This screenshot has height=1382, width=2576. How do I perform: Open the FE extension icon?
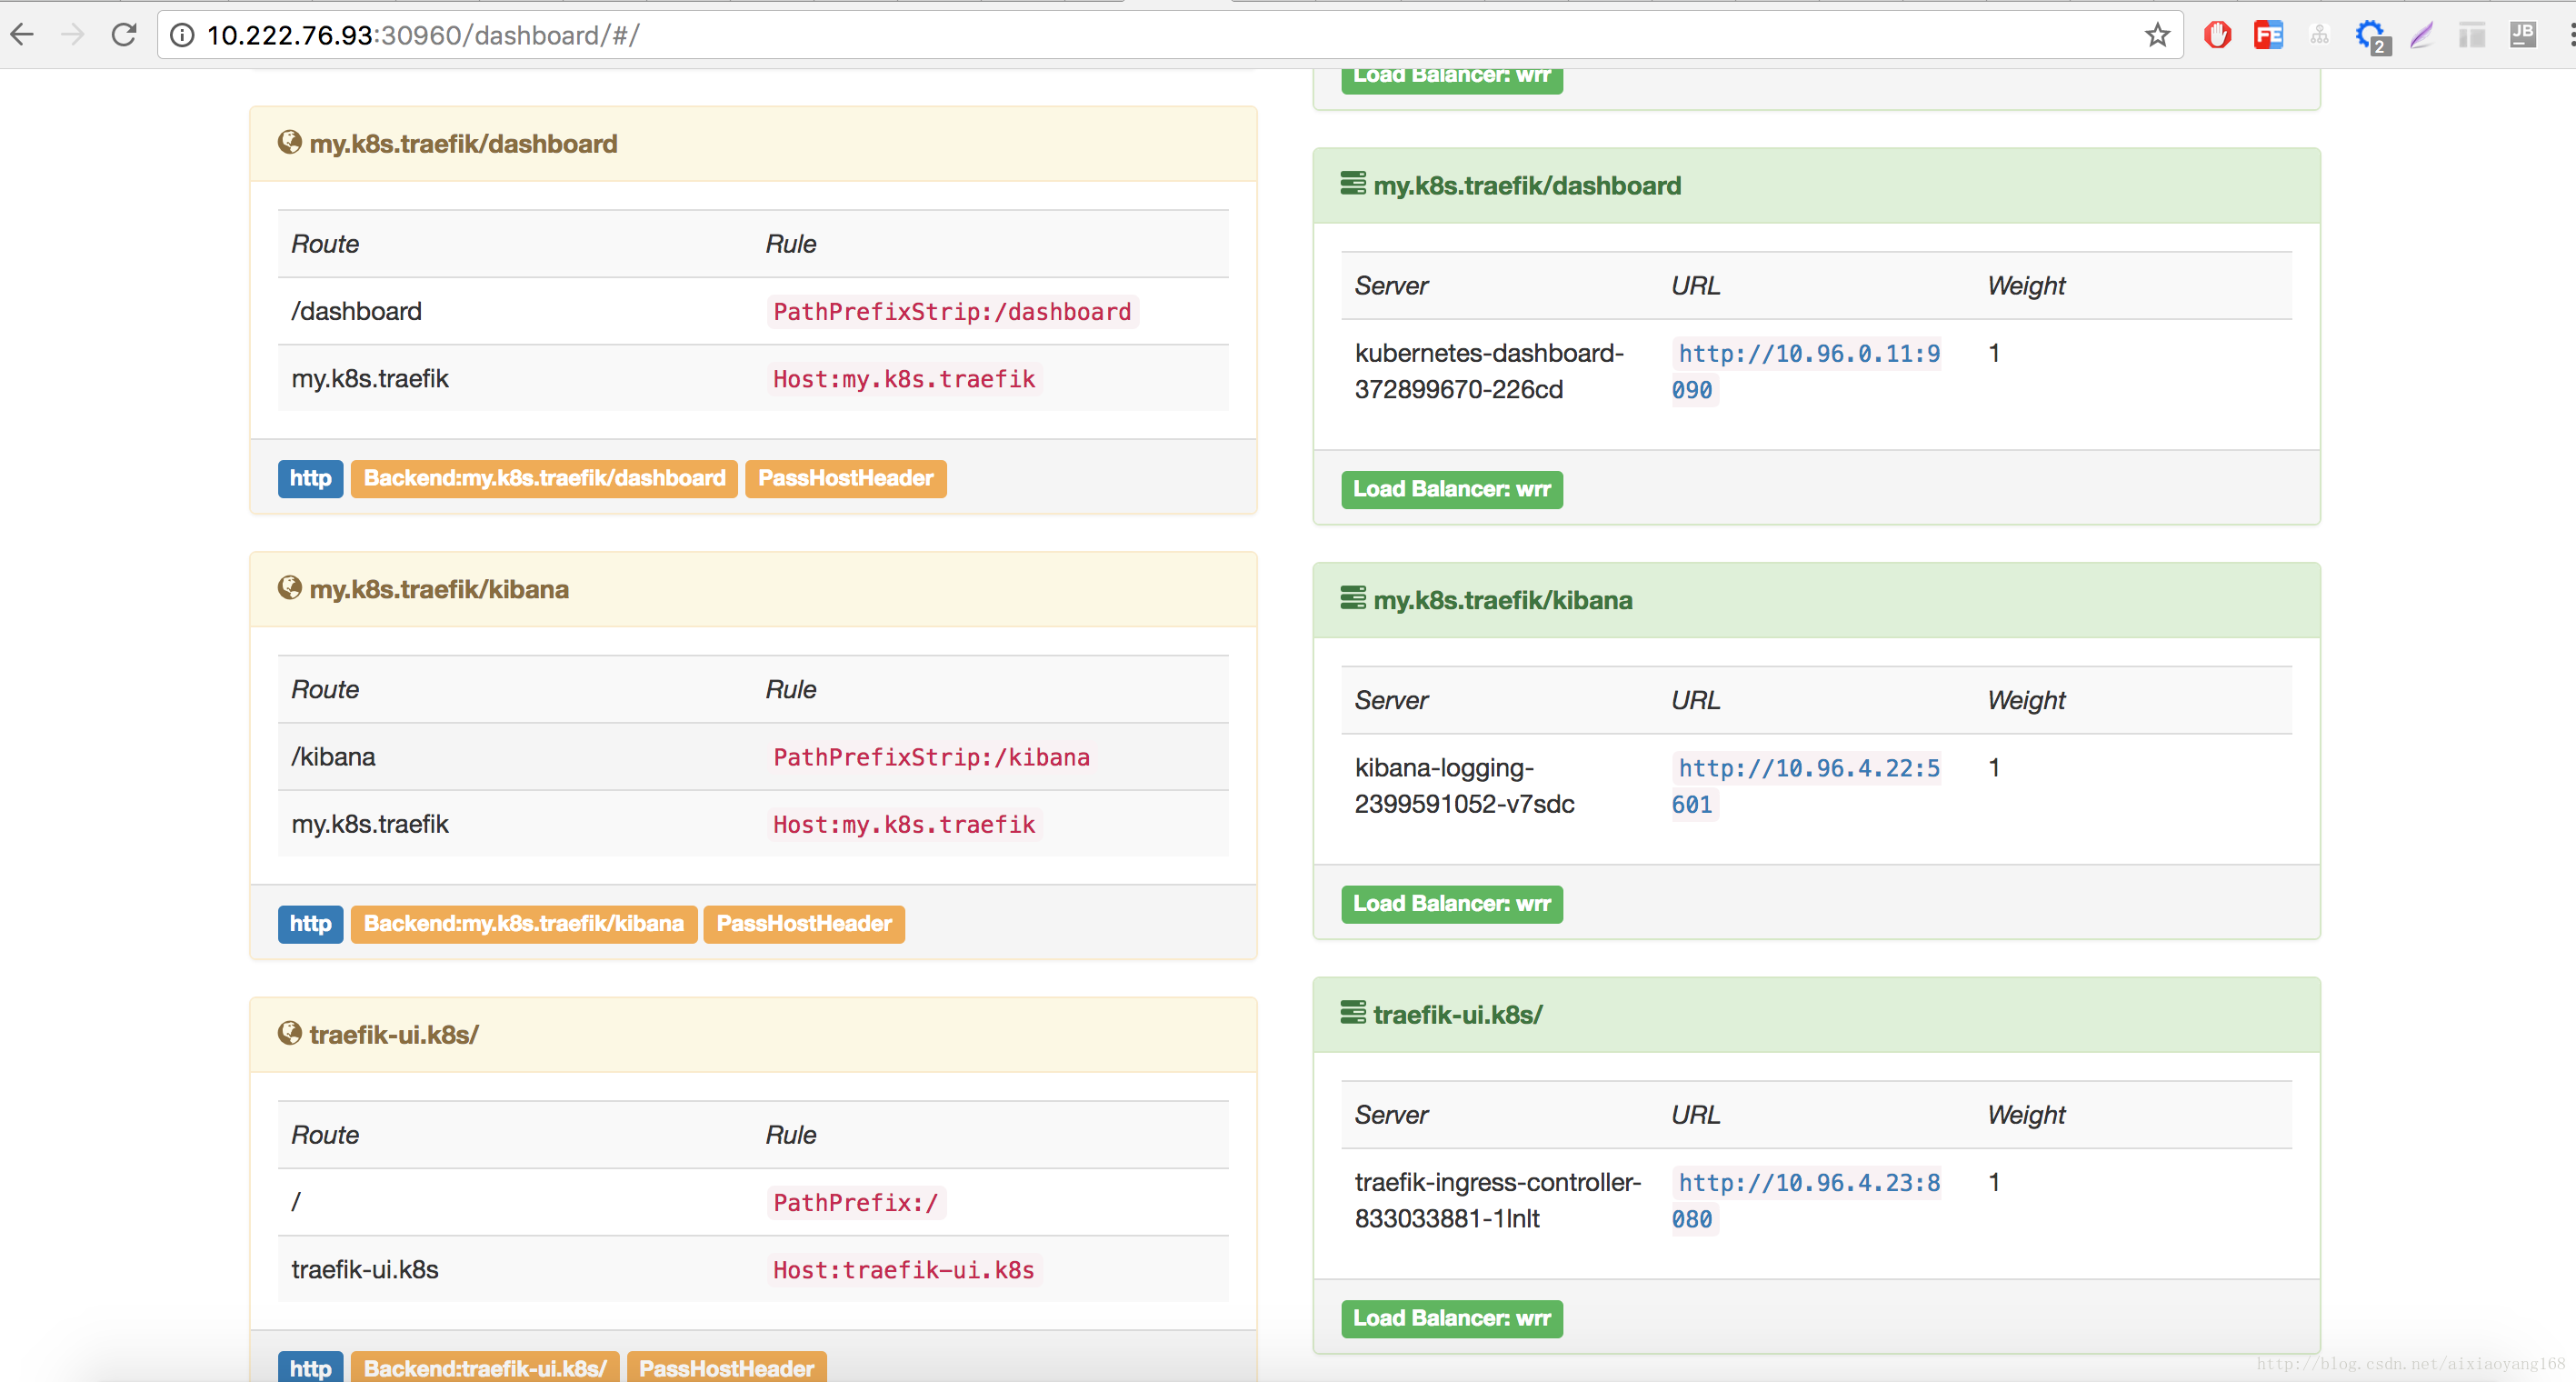coord(2268,35)
